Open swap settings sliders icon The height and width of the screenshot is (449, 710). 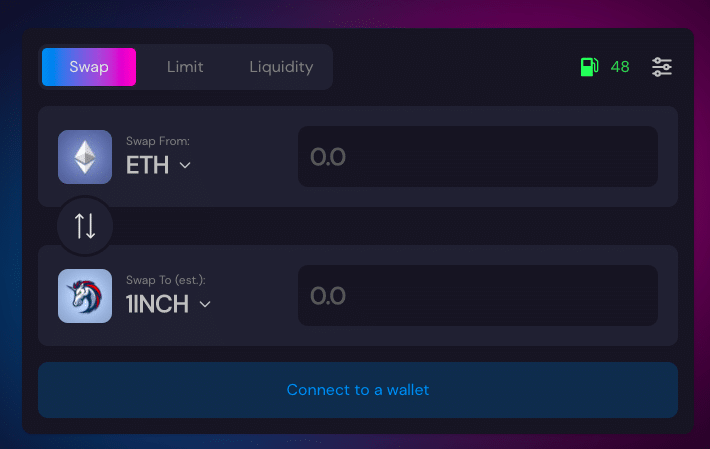point(662,67)
